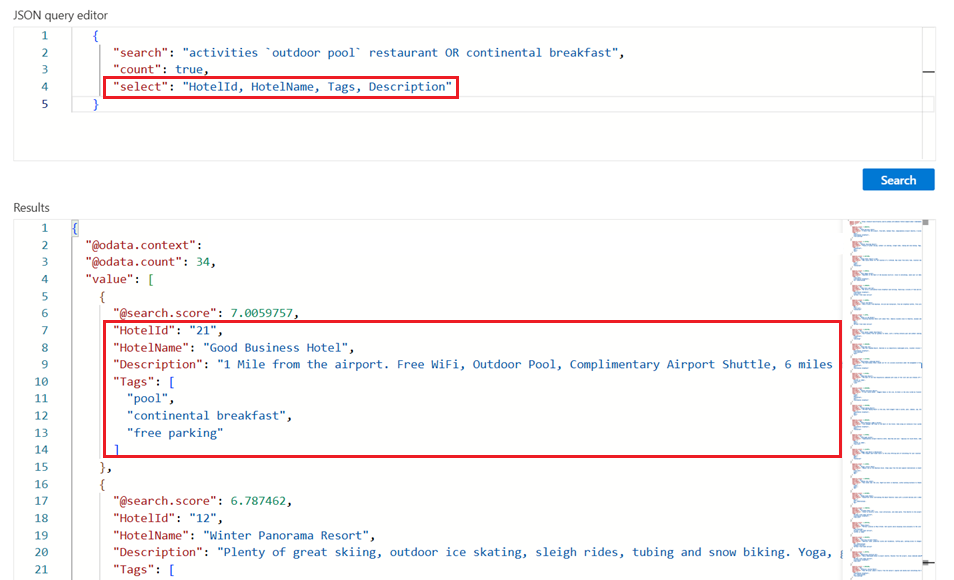The width and height of the screenshot is (954, 580).
Task: Click the select fields string "HotelId, HotelName, Tags, Description"
Action: [x=317, y=86]
